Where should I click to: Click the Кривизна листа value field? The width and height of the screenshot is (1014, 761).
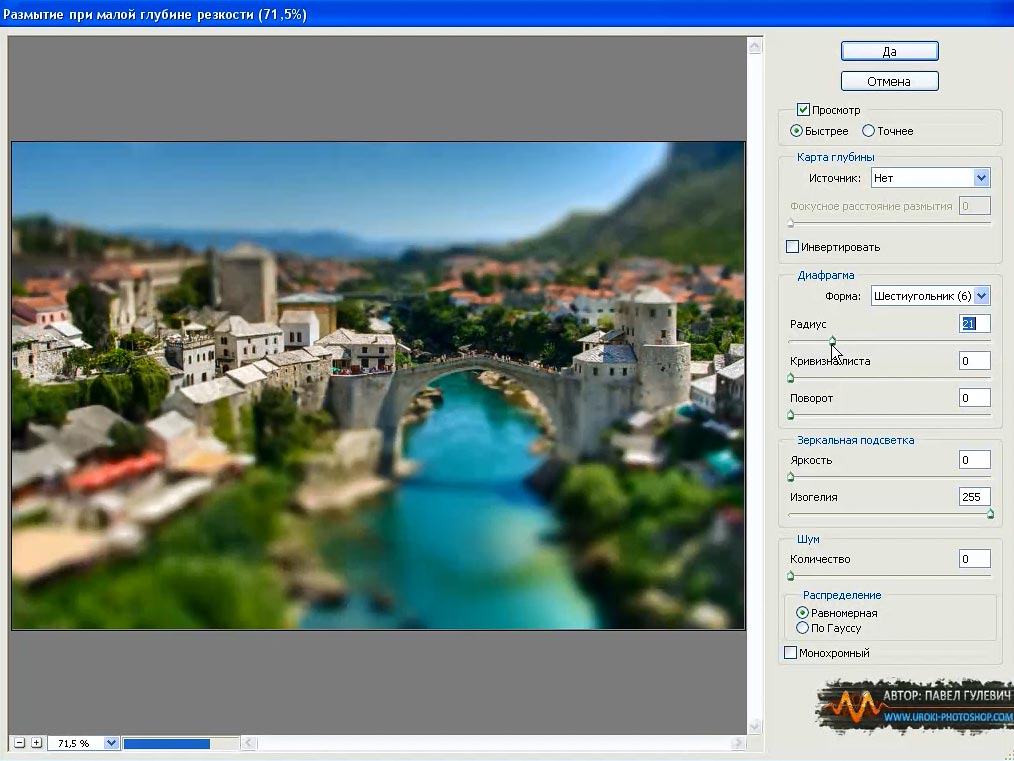click(975, 361)
